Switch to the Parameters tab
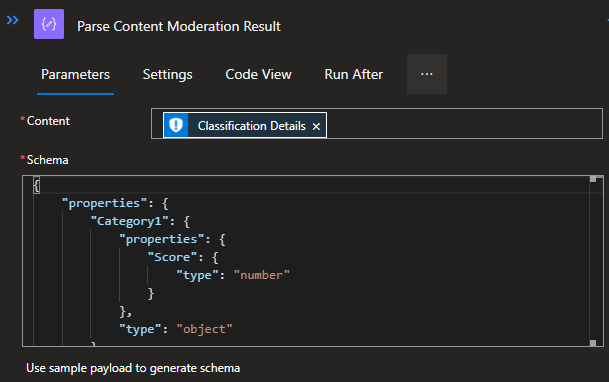This screenshot has width=609, height=382. point(75,75)
